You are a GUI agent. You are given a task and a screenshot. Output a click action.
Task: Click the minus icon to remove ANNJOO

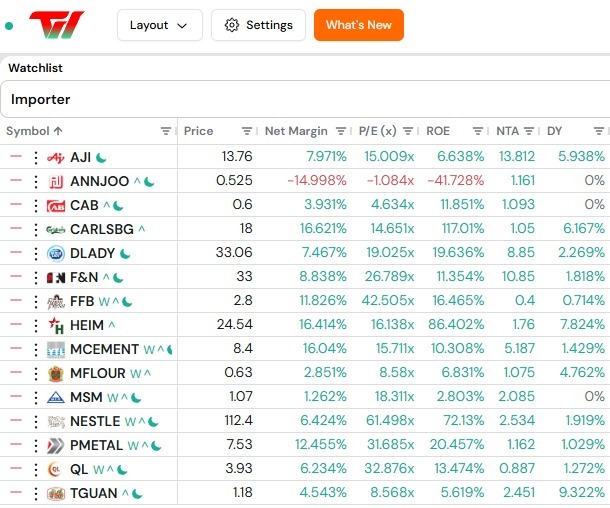coord(16,180)
